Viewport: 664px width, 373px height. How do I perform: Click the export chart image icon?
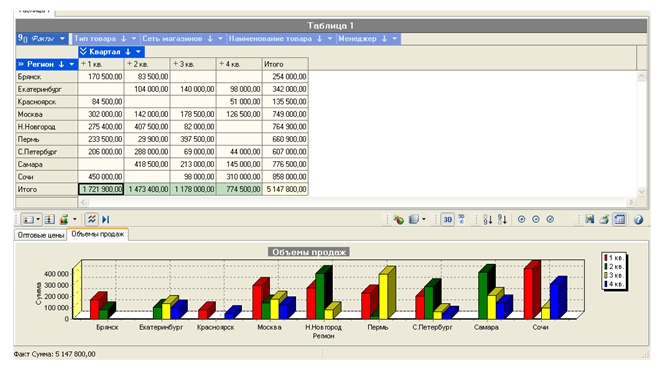coord(589,219)
